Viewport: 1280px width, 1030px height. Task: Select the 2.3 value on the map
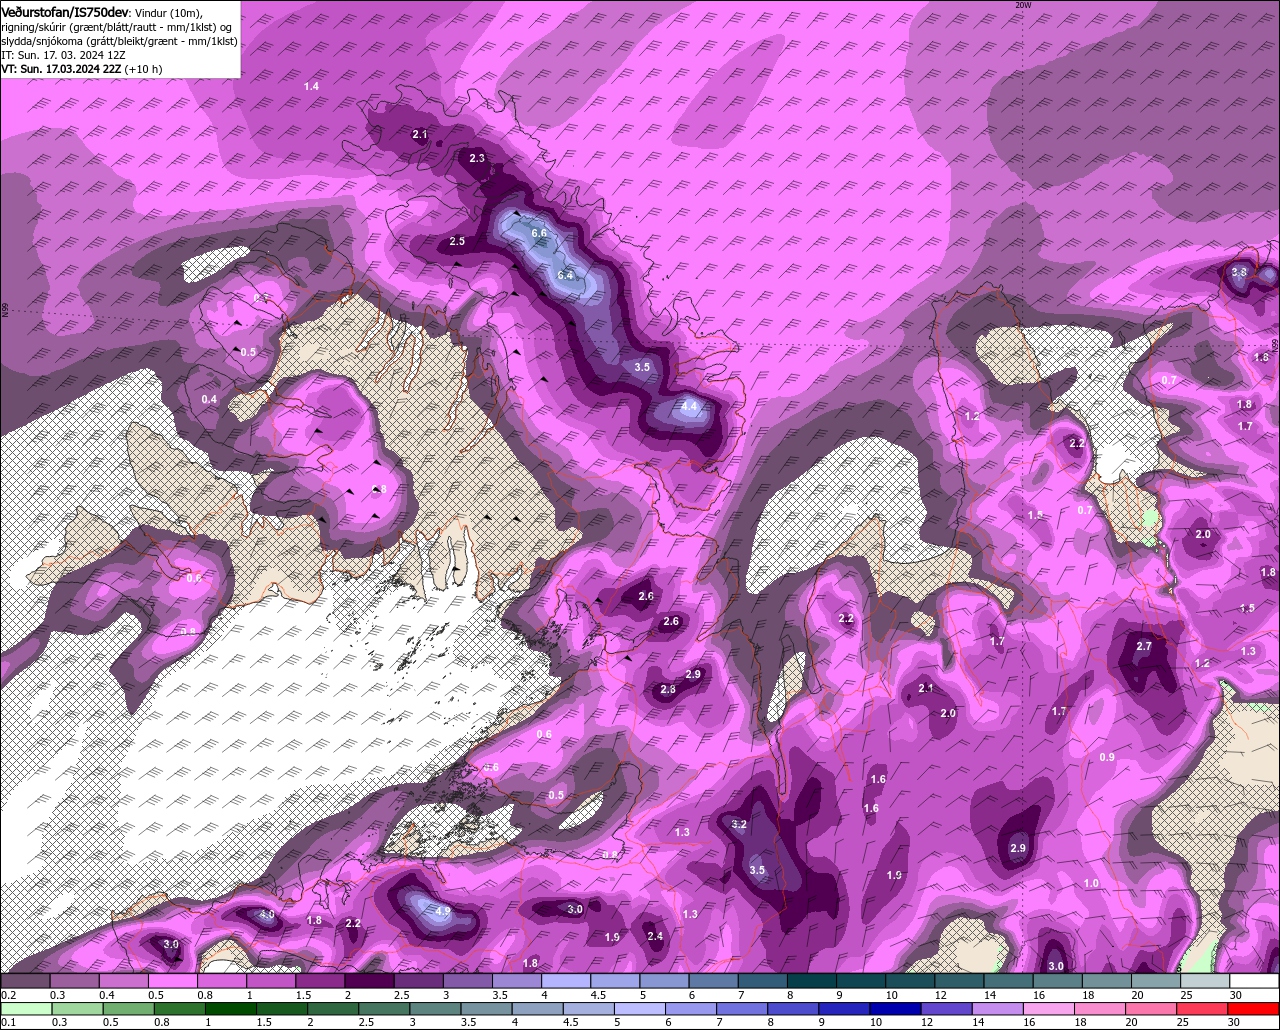pos(477,159)
